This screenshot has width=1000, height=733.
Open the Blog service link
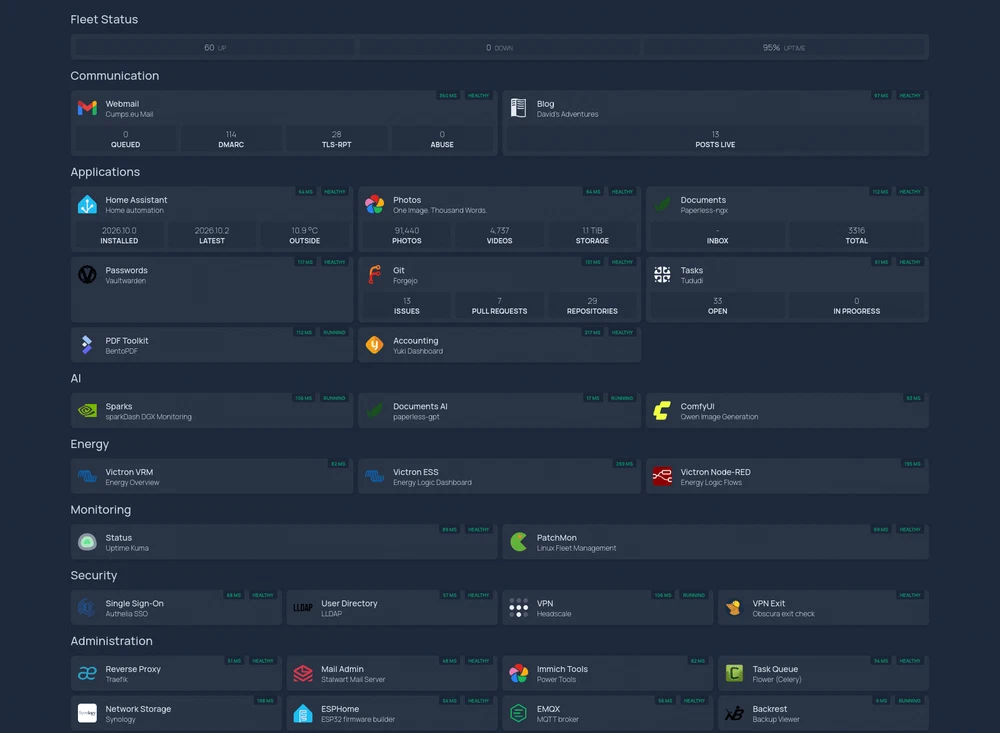pyautogui.click(x=545, y=103)
